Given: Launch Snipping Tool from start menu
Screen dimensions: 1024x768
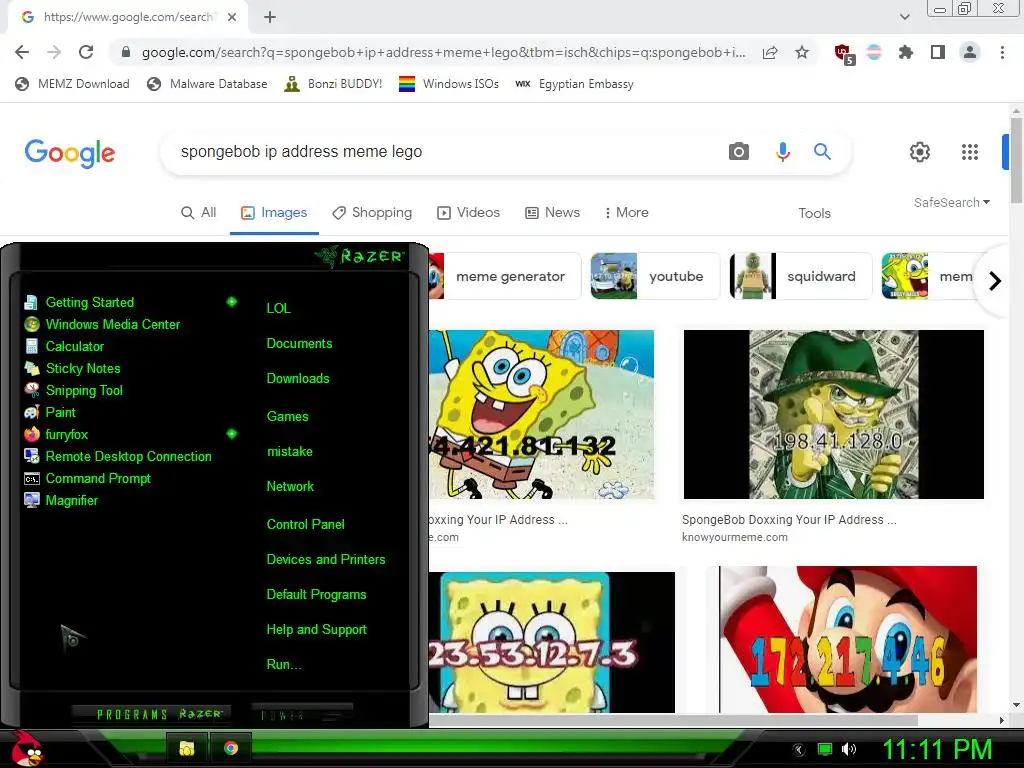Looking at the screenshot, I should click(84, 391).
